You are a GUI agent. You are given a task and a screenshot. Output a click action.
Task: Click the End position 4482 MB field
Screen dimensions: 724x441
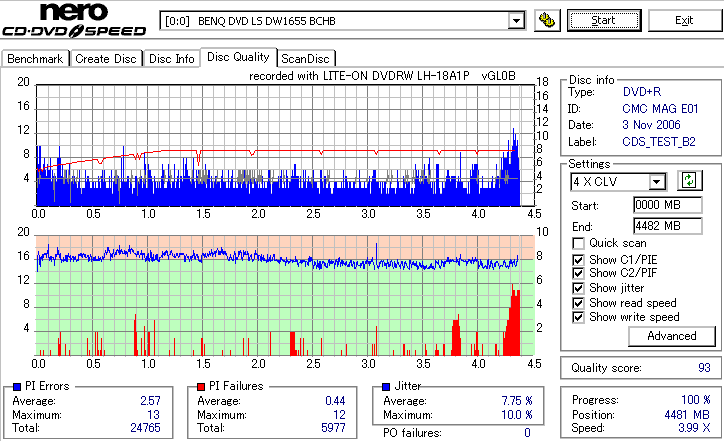pos(668,226)
